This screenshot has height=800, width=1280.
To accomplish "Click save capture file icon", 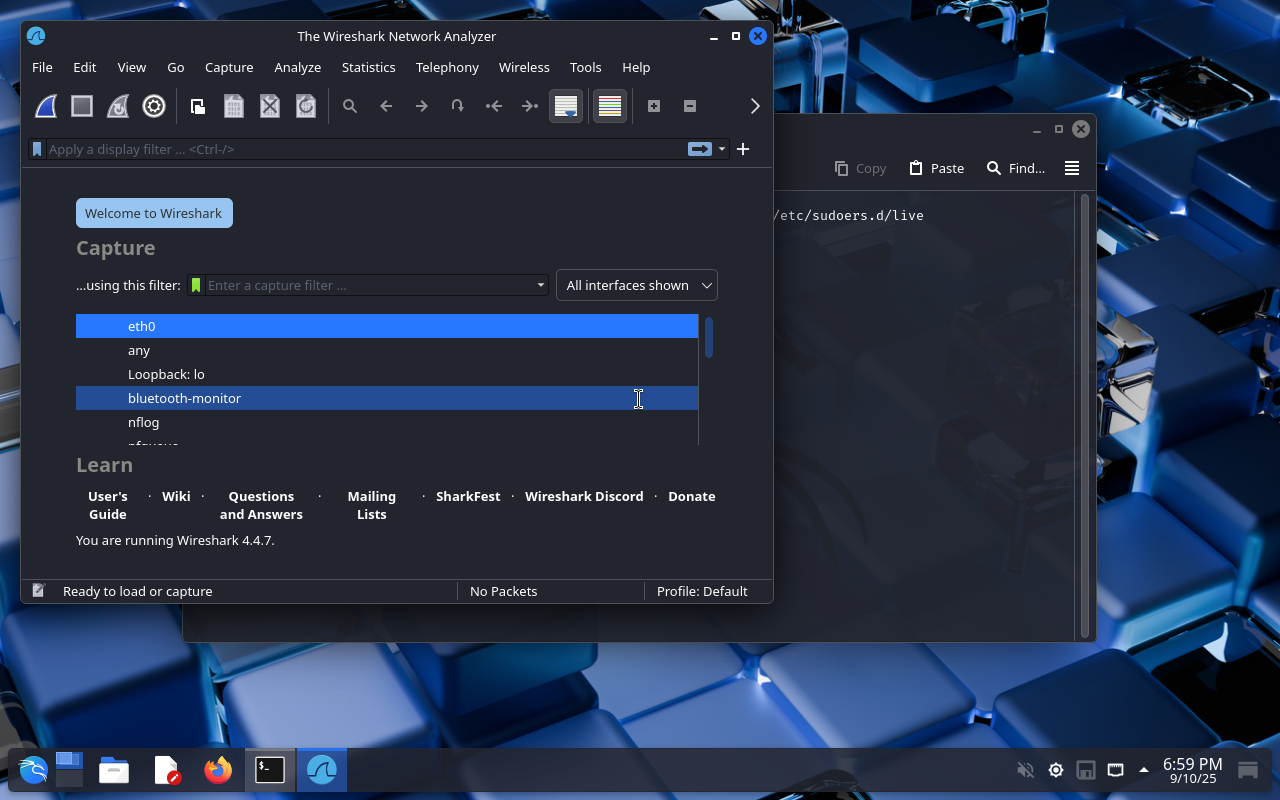I will (x=234, y=106).
